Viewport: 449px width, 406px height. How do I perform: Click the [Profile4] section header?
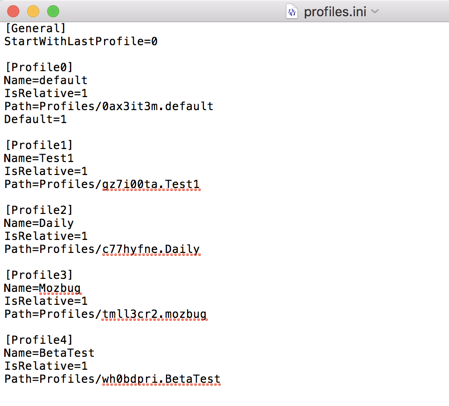coord(39,340)
